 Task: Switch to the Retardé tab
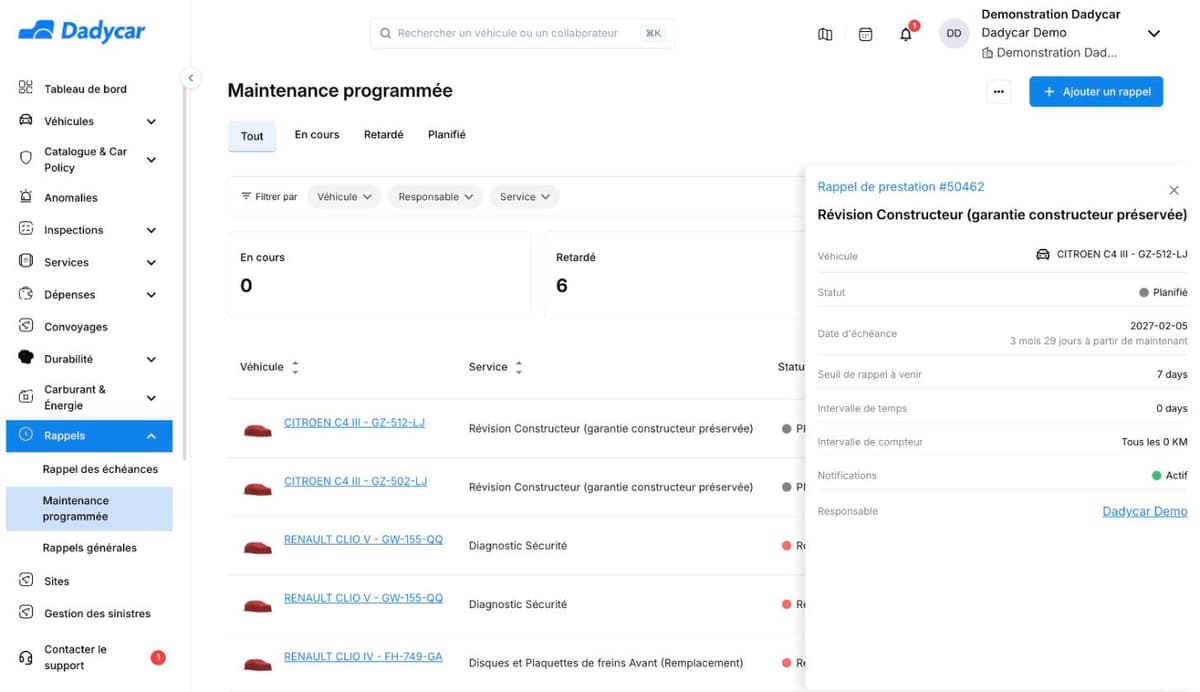(x=384, y=134)
